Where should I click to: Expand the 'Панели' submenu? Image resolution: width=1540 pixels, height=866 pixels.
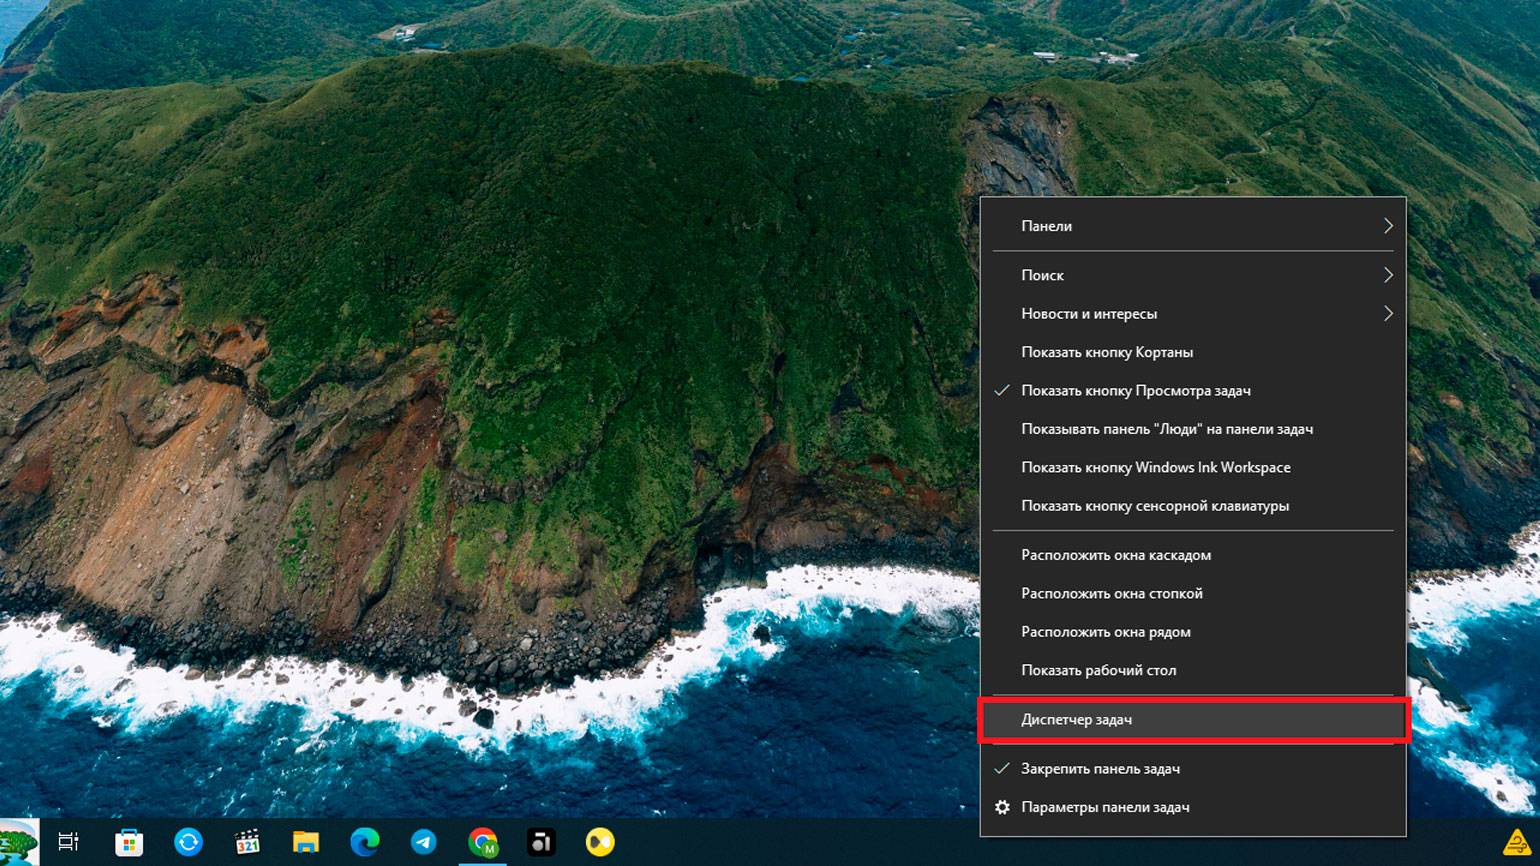tap(1192, 226)
